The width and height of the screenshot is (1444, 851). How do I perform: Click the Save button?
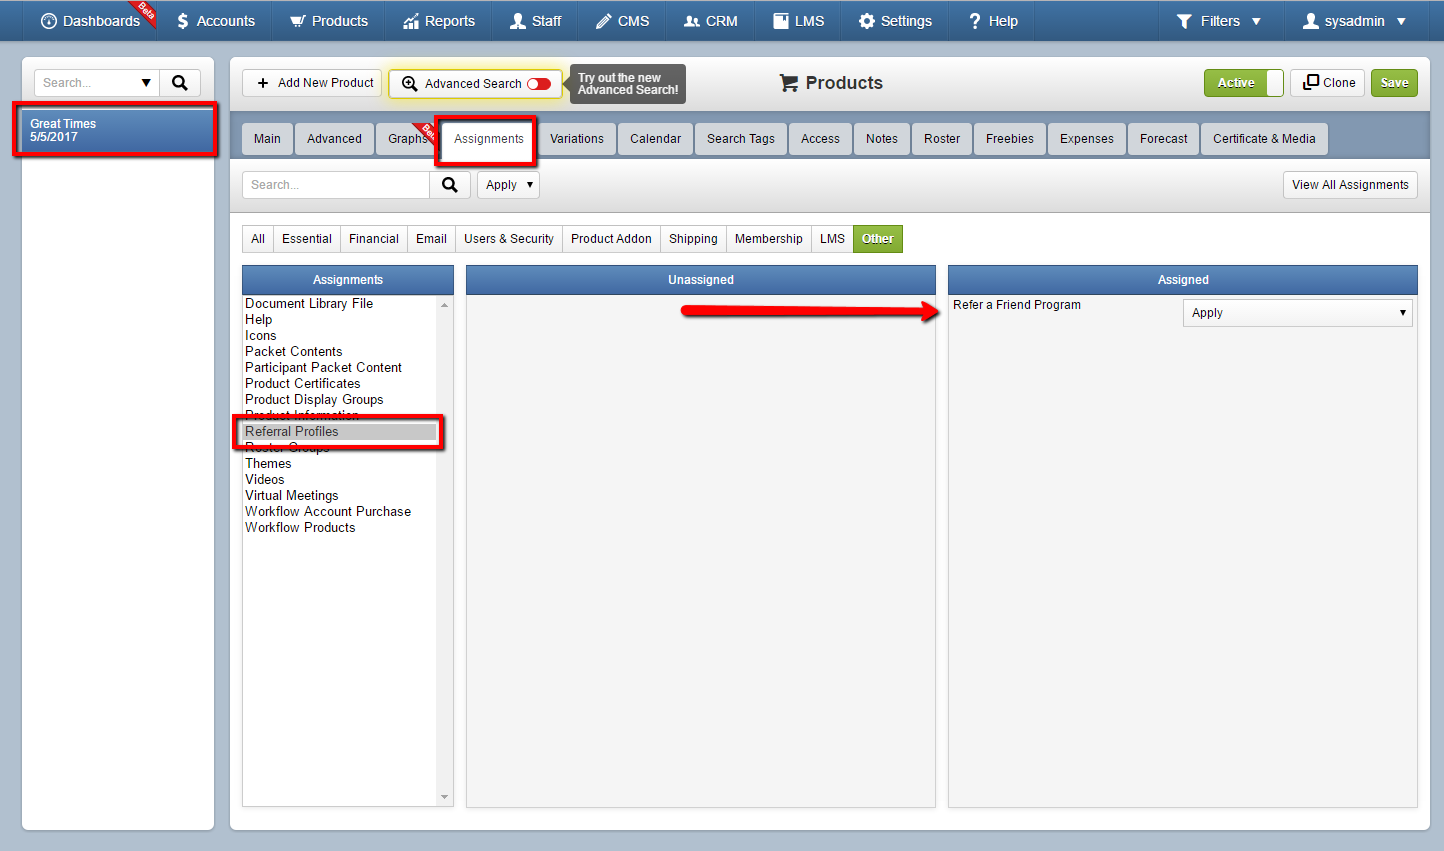(1394, 83)
